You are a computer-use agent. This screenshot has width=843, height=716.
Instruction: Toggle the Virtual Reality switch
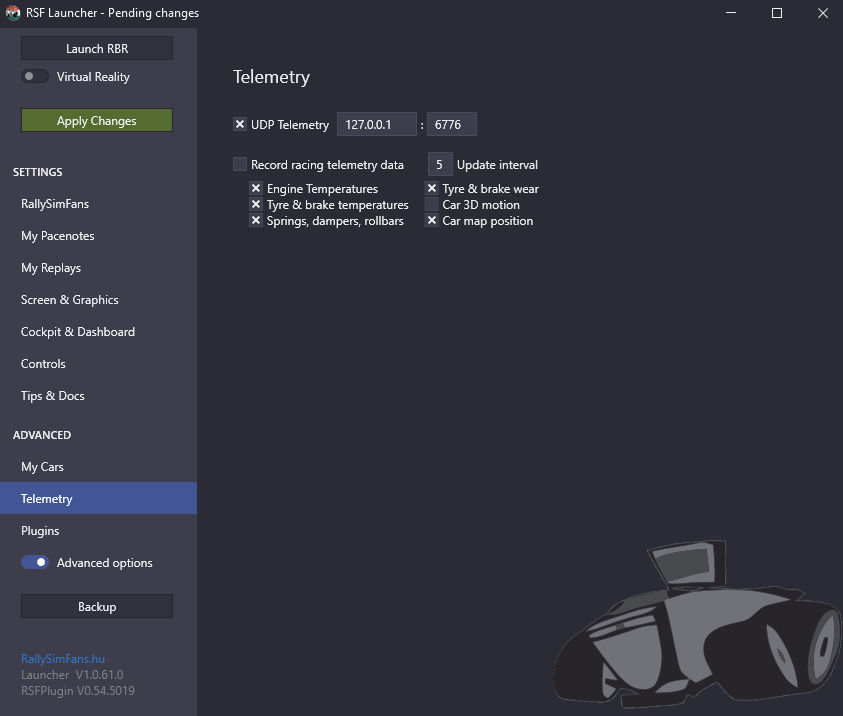coord(35,76)
